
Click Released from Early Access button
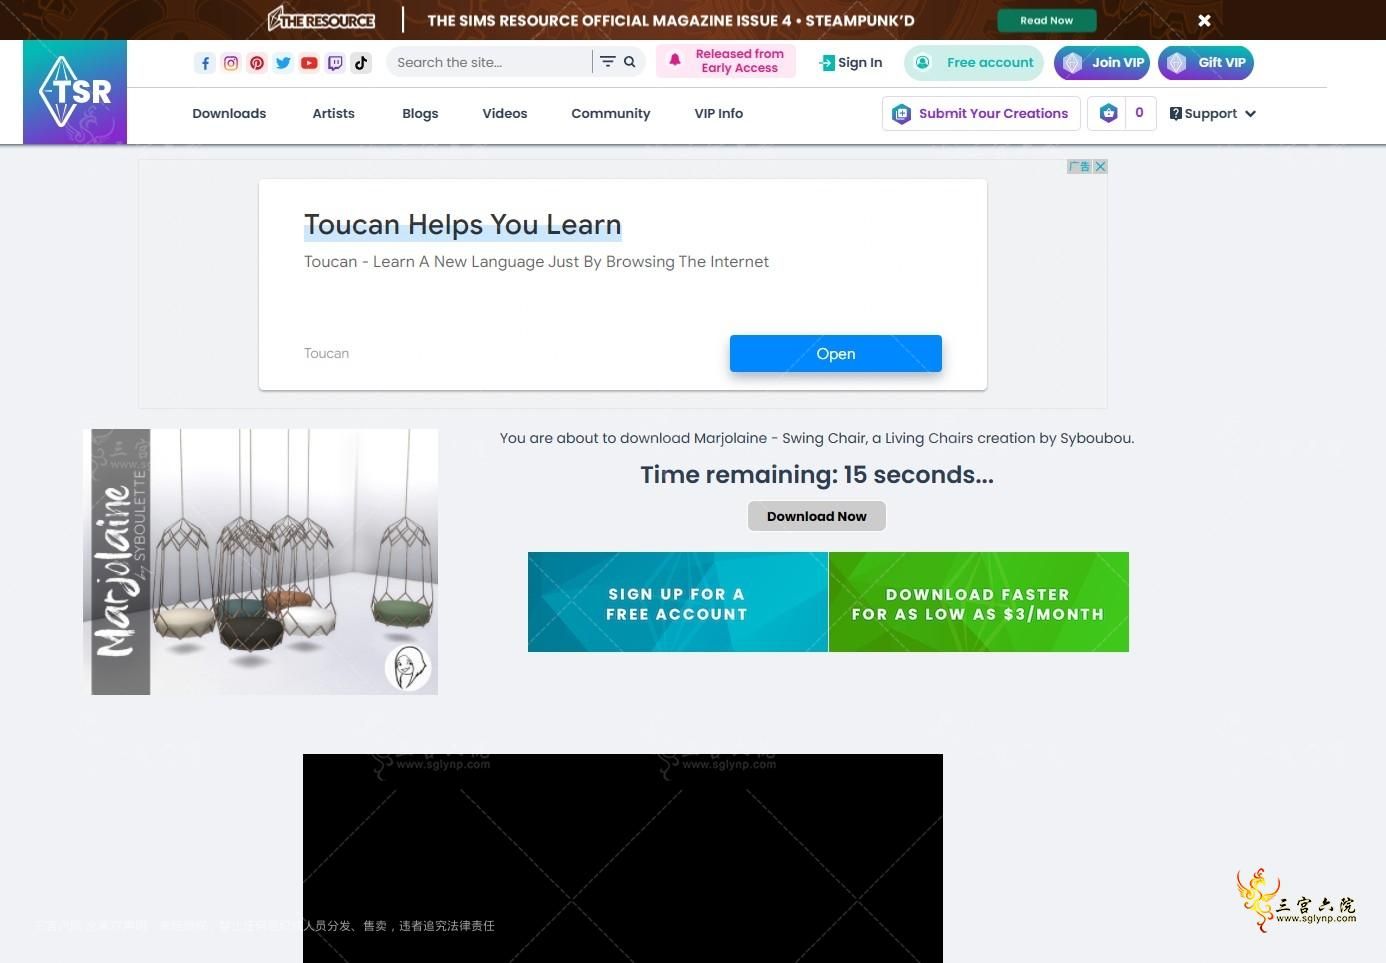tap(726, 61)
